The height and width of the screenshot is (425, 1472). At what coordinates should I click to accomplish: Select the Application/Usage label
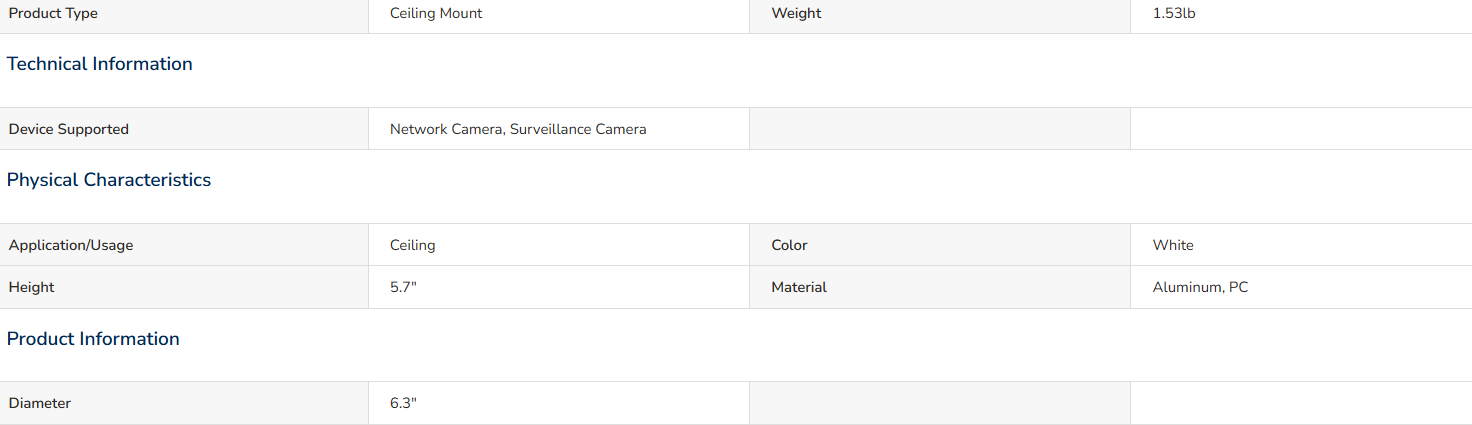pos(71,245)
